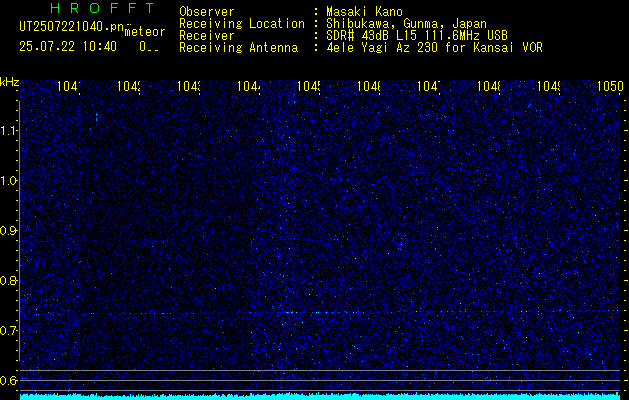This screenshot has height=400, width=629.
Task: Click the 'kHz' axis unit label
Action: click(x=10, y=82)
